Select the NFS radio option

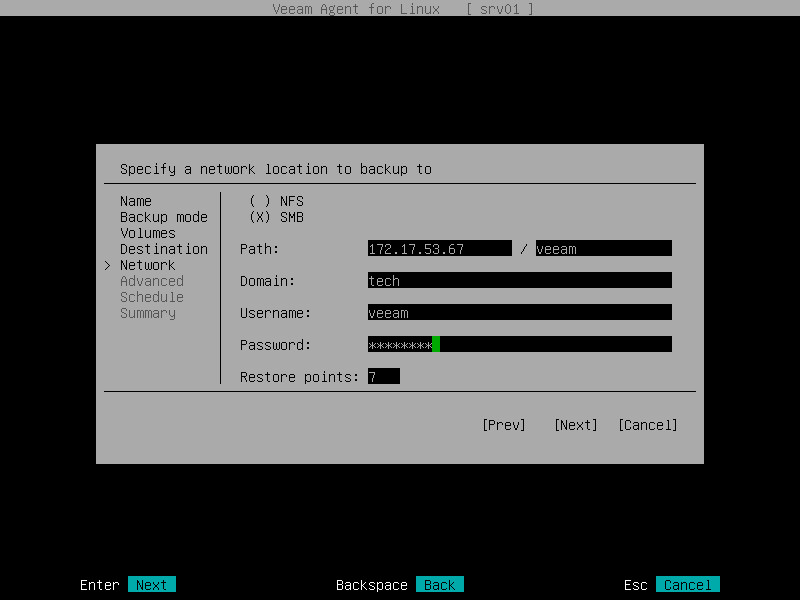point(277,201)
